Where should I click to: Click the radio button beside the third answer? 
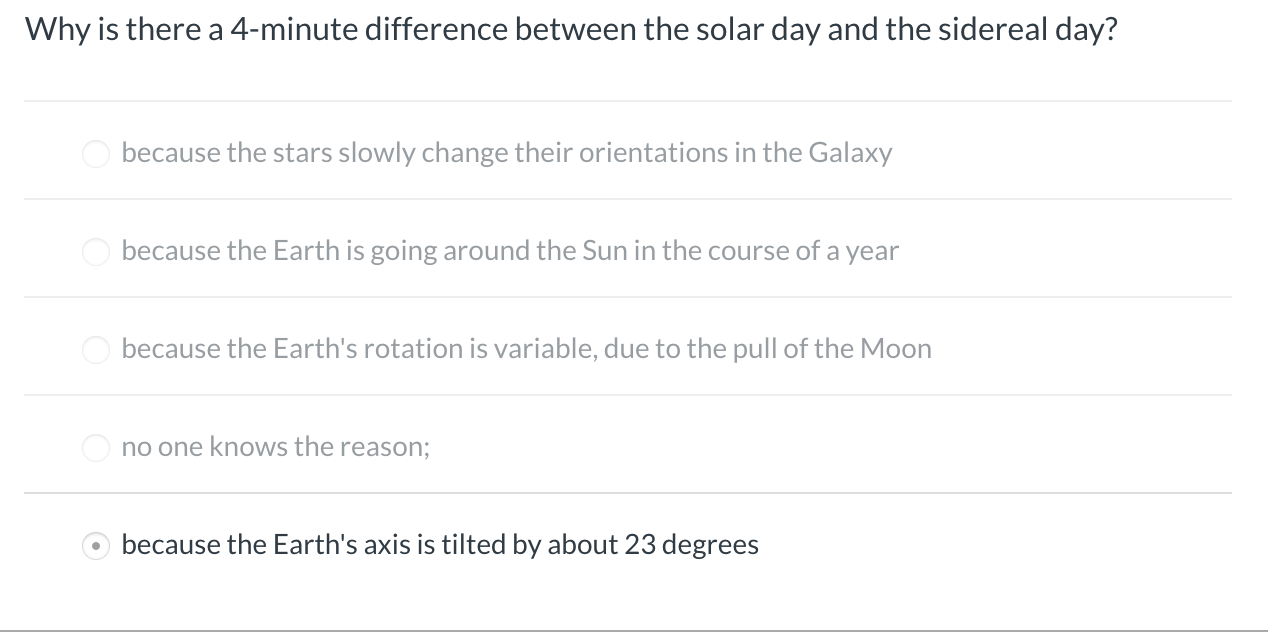click(x=96, y=350)
